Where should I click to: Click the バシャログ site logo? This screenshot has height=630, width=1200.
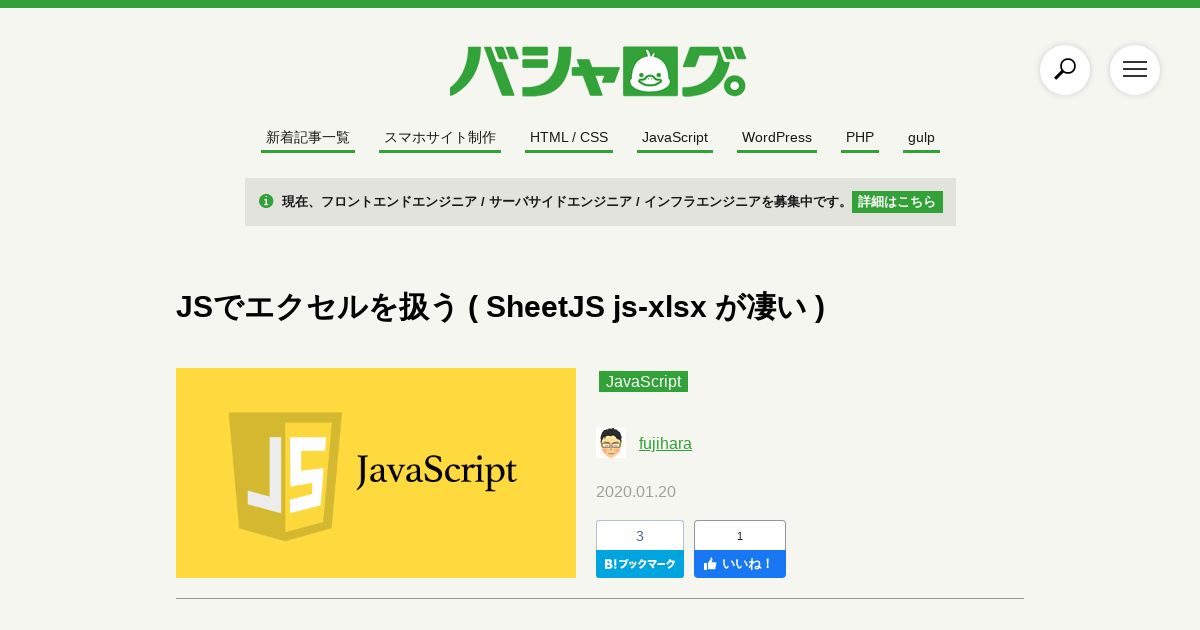pyautogui.click(x=598, y=71)
